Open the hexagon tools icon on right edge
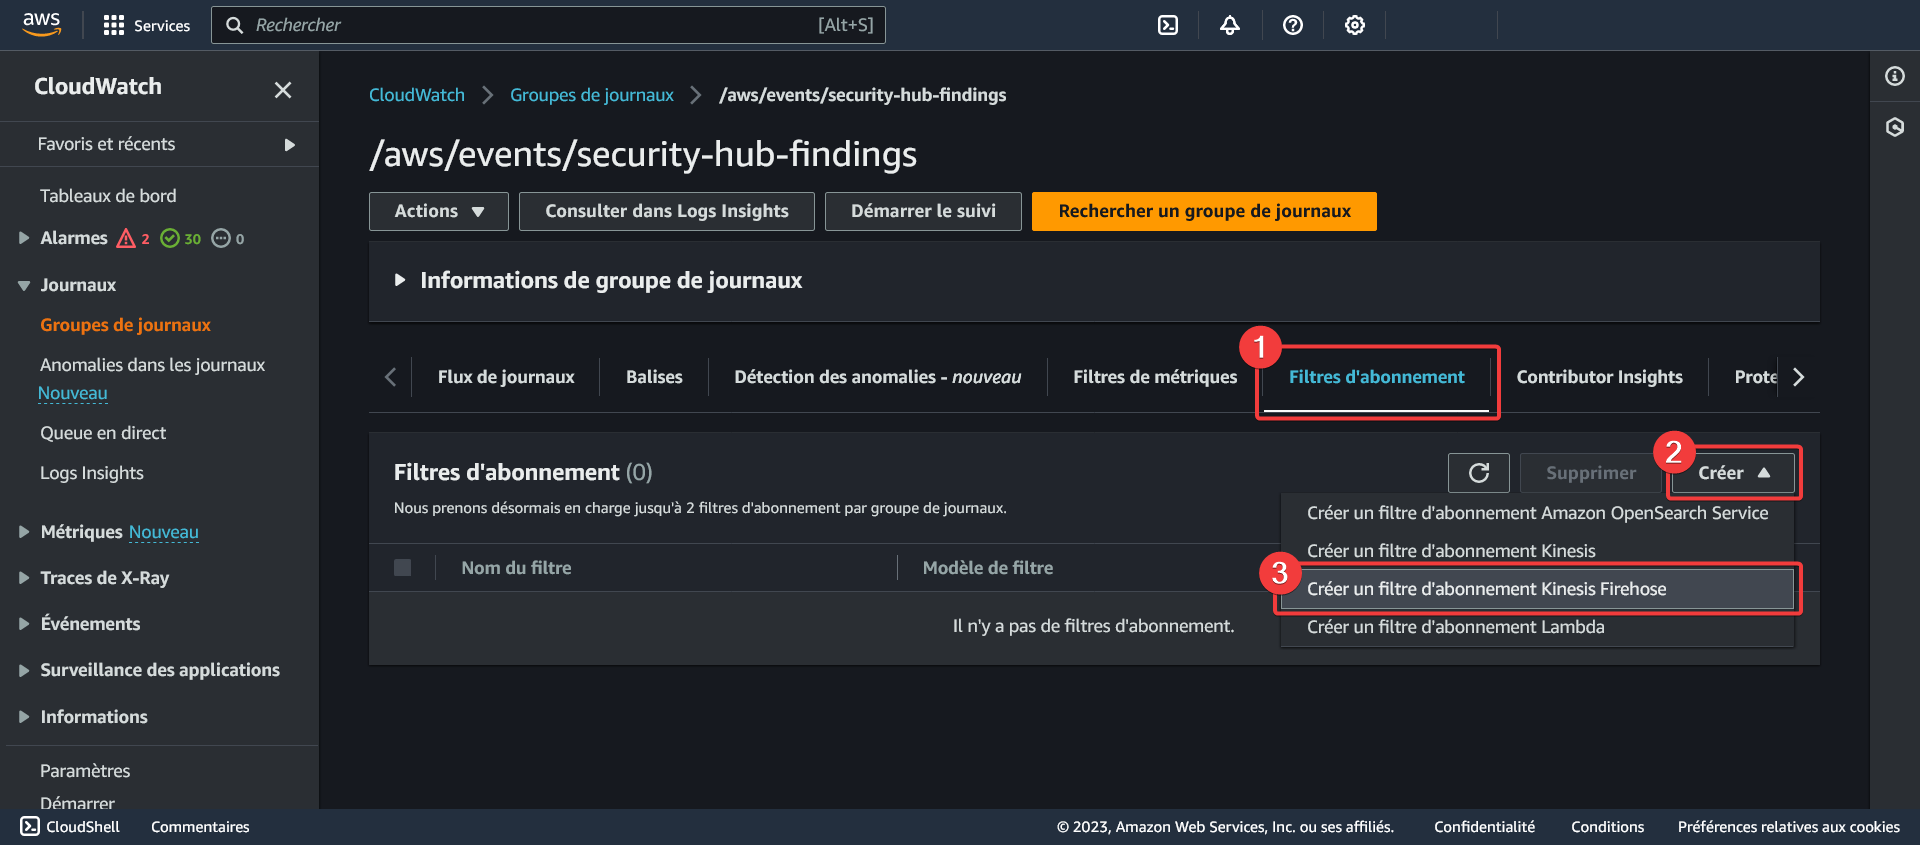This screenshot has width=1920, height=845. (1895, 127)
